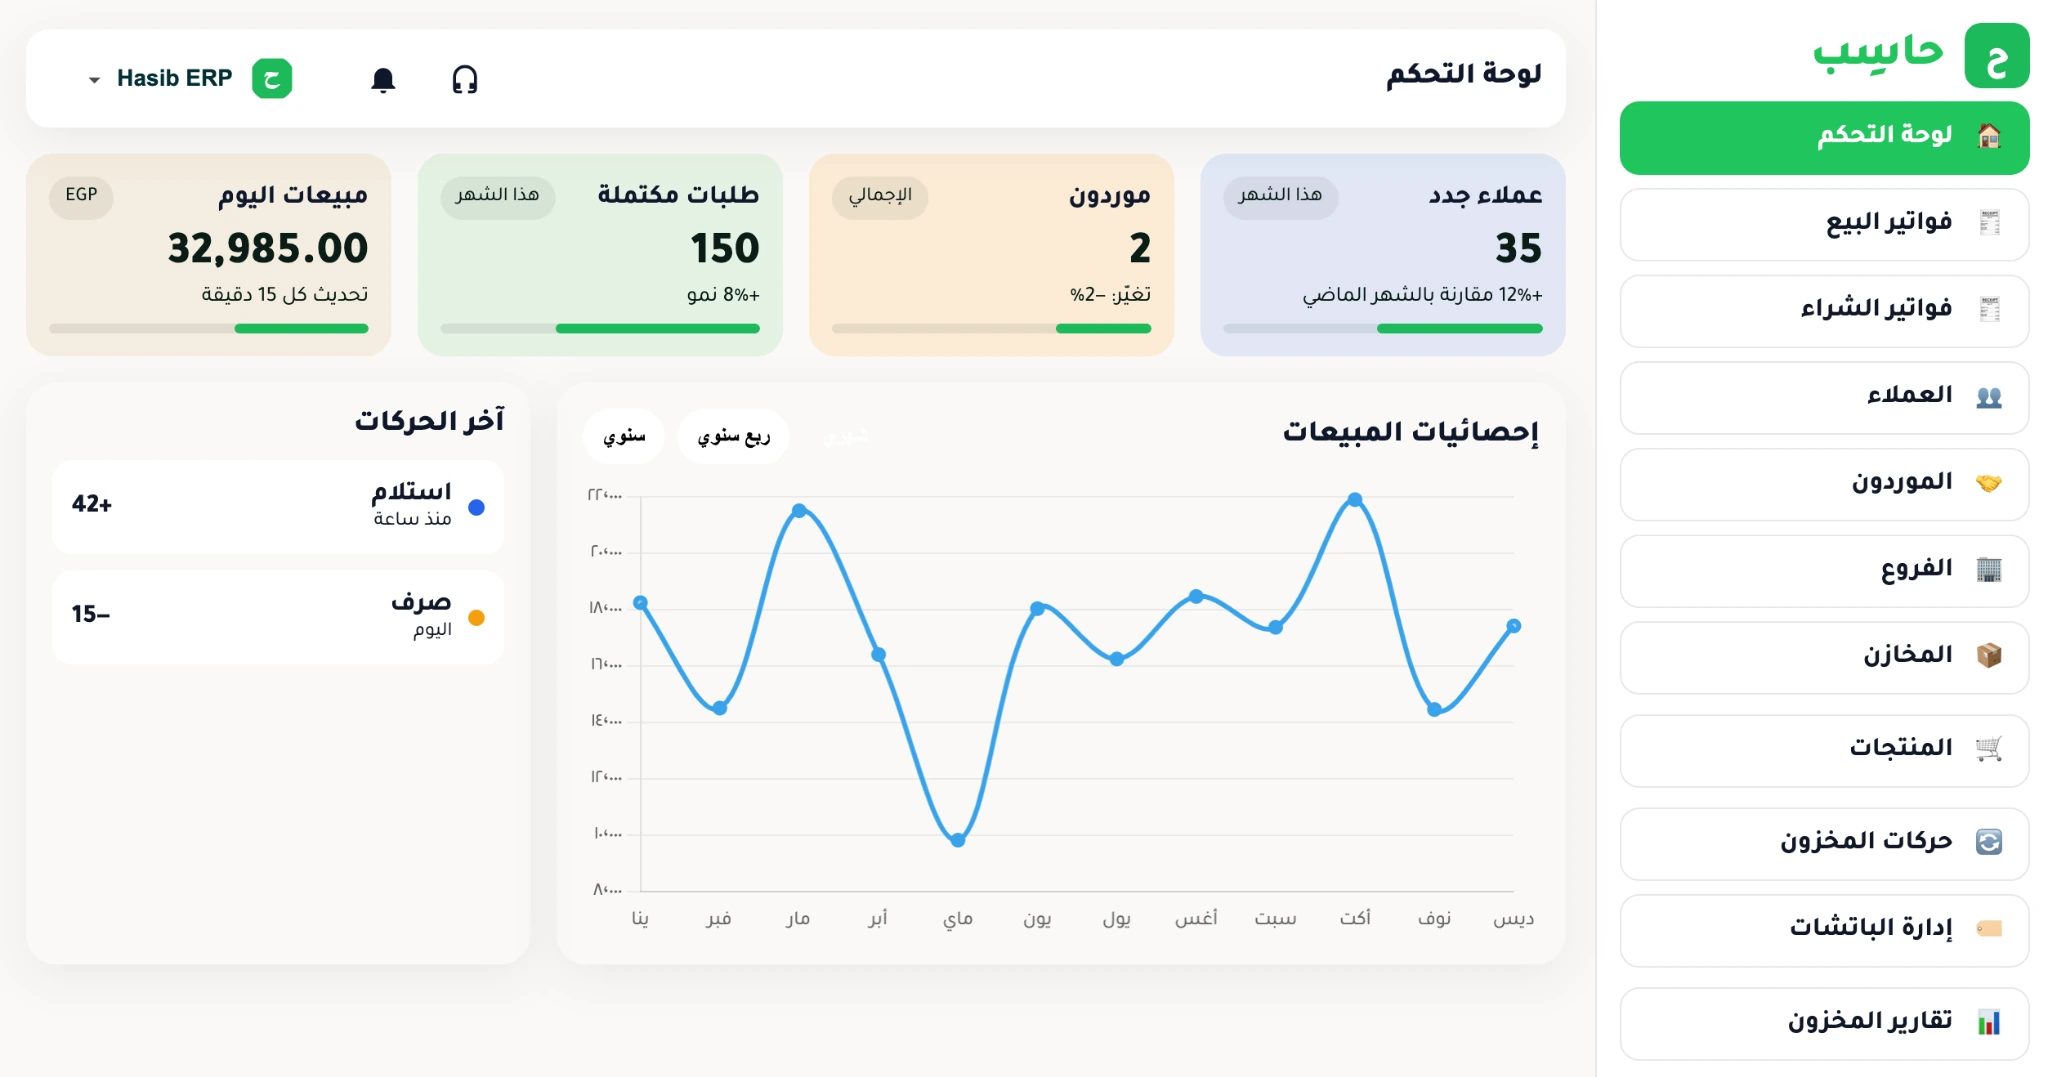The width and height of the screenshot is (2048, 1077).
Task: Click the headset support icon
Action: (x=465, y=79)
